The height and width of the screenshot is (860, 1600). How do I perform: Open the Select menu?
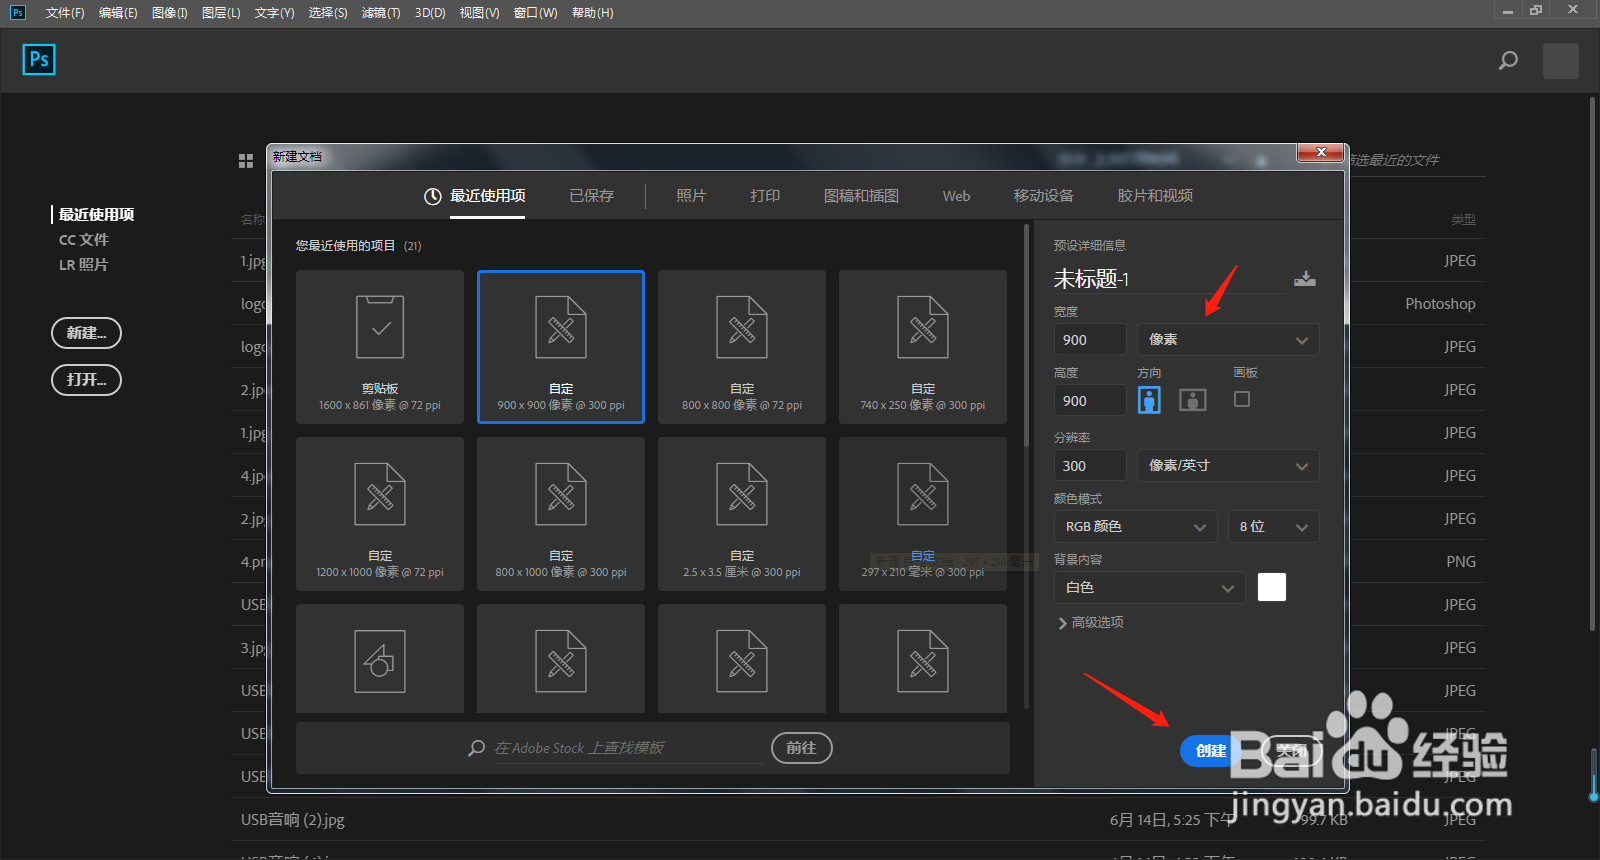328,13
